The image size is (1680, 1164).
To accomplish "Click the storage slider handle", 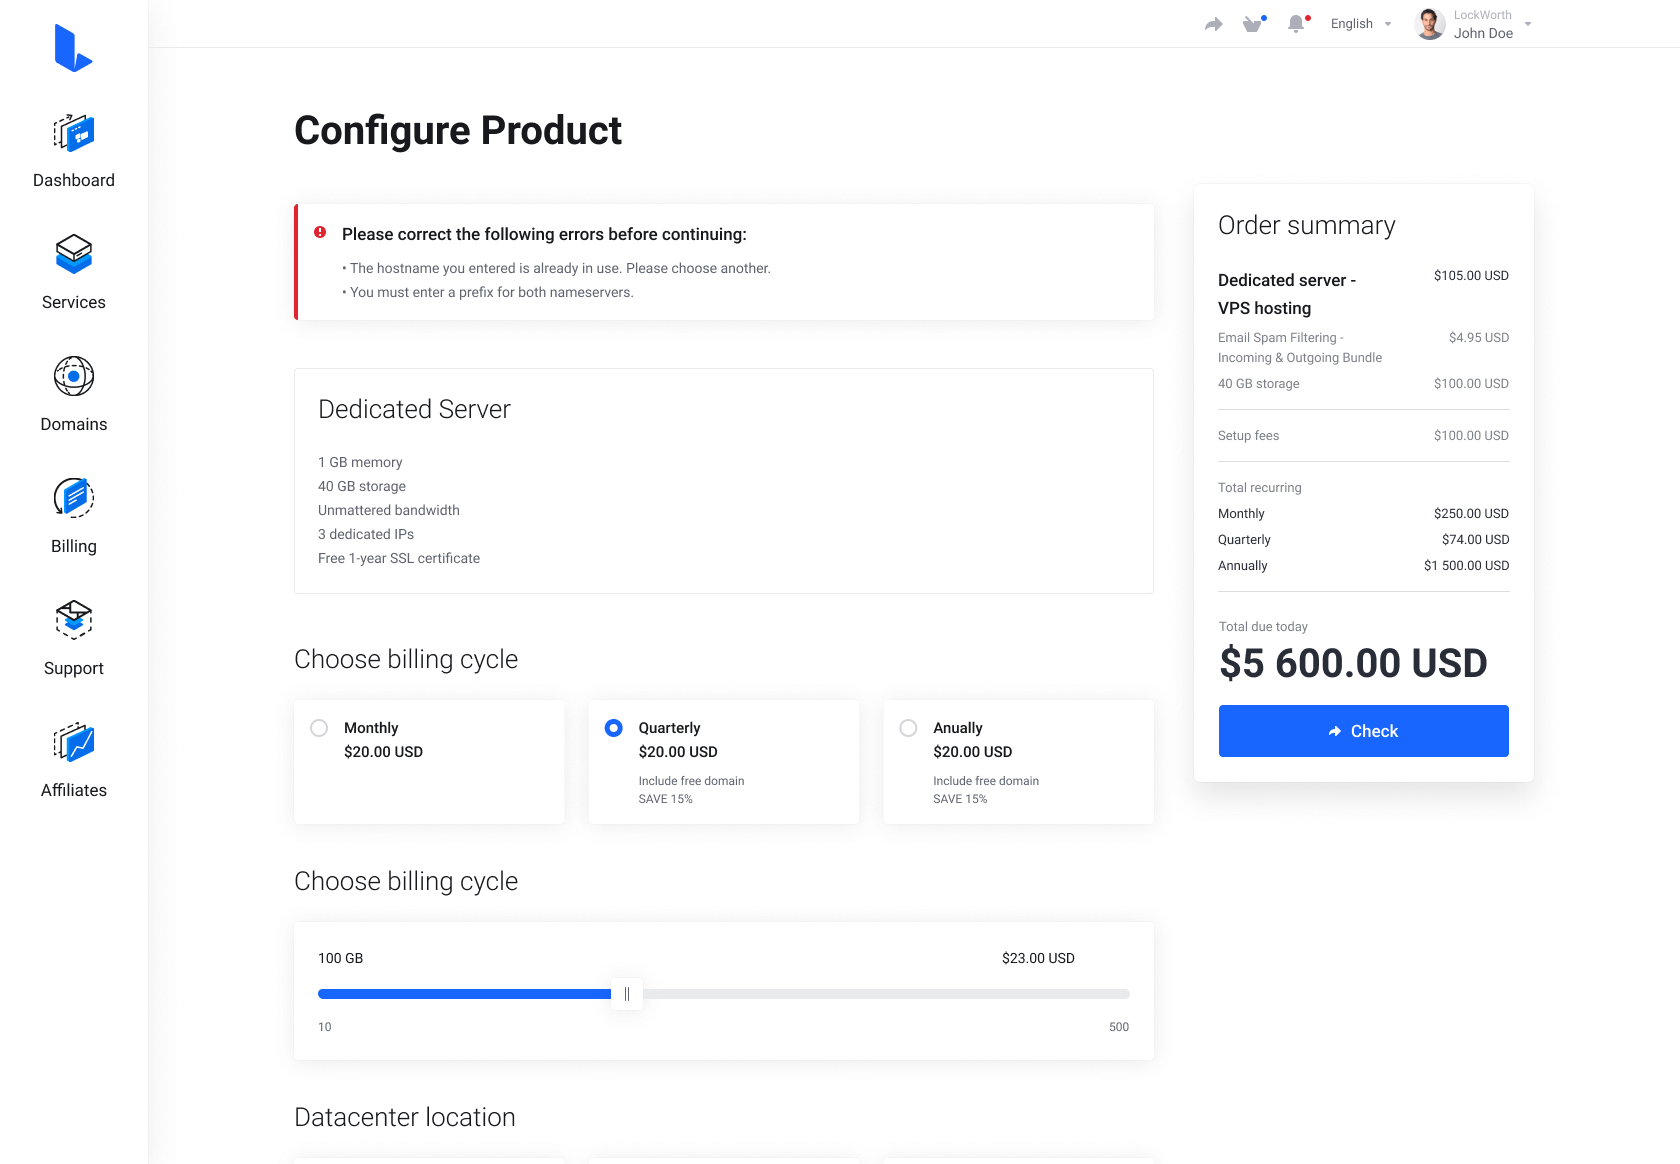I will [x=627, y=994].
